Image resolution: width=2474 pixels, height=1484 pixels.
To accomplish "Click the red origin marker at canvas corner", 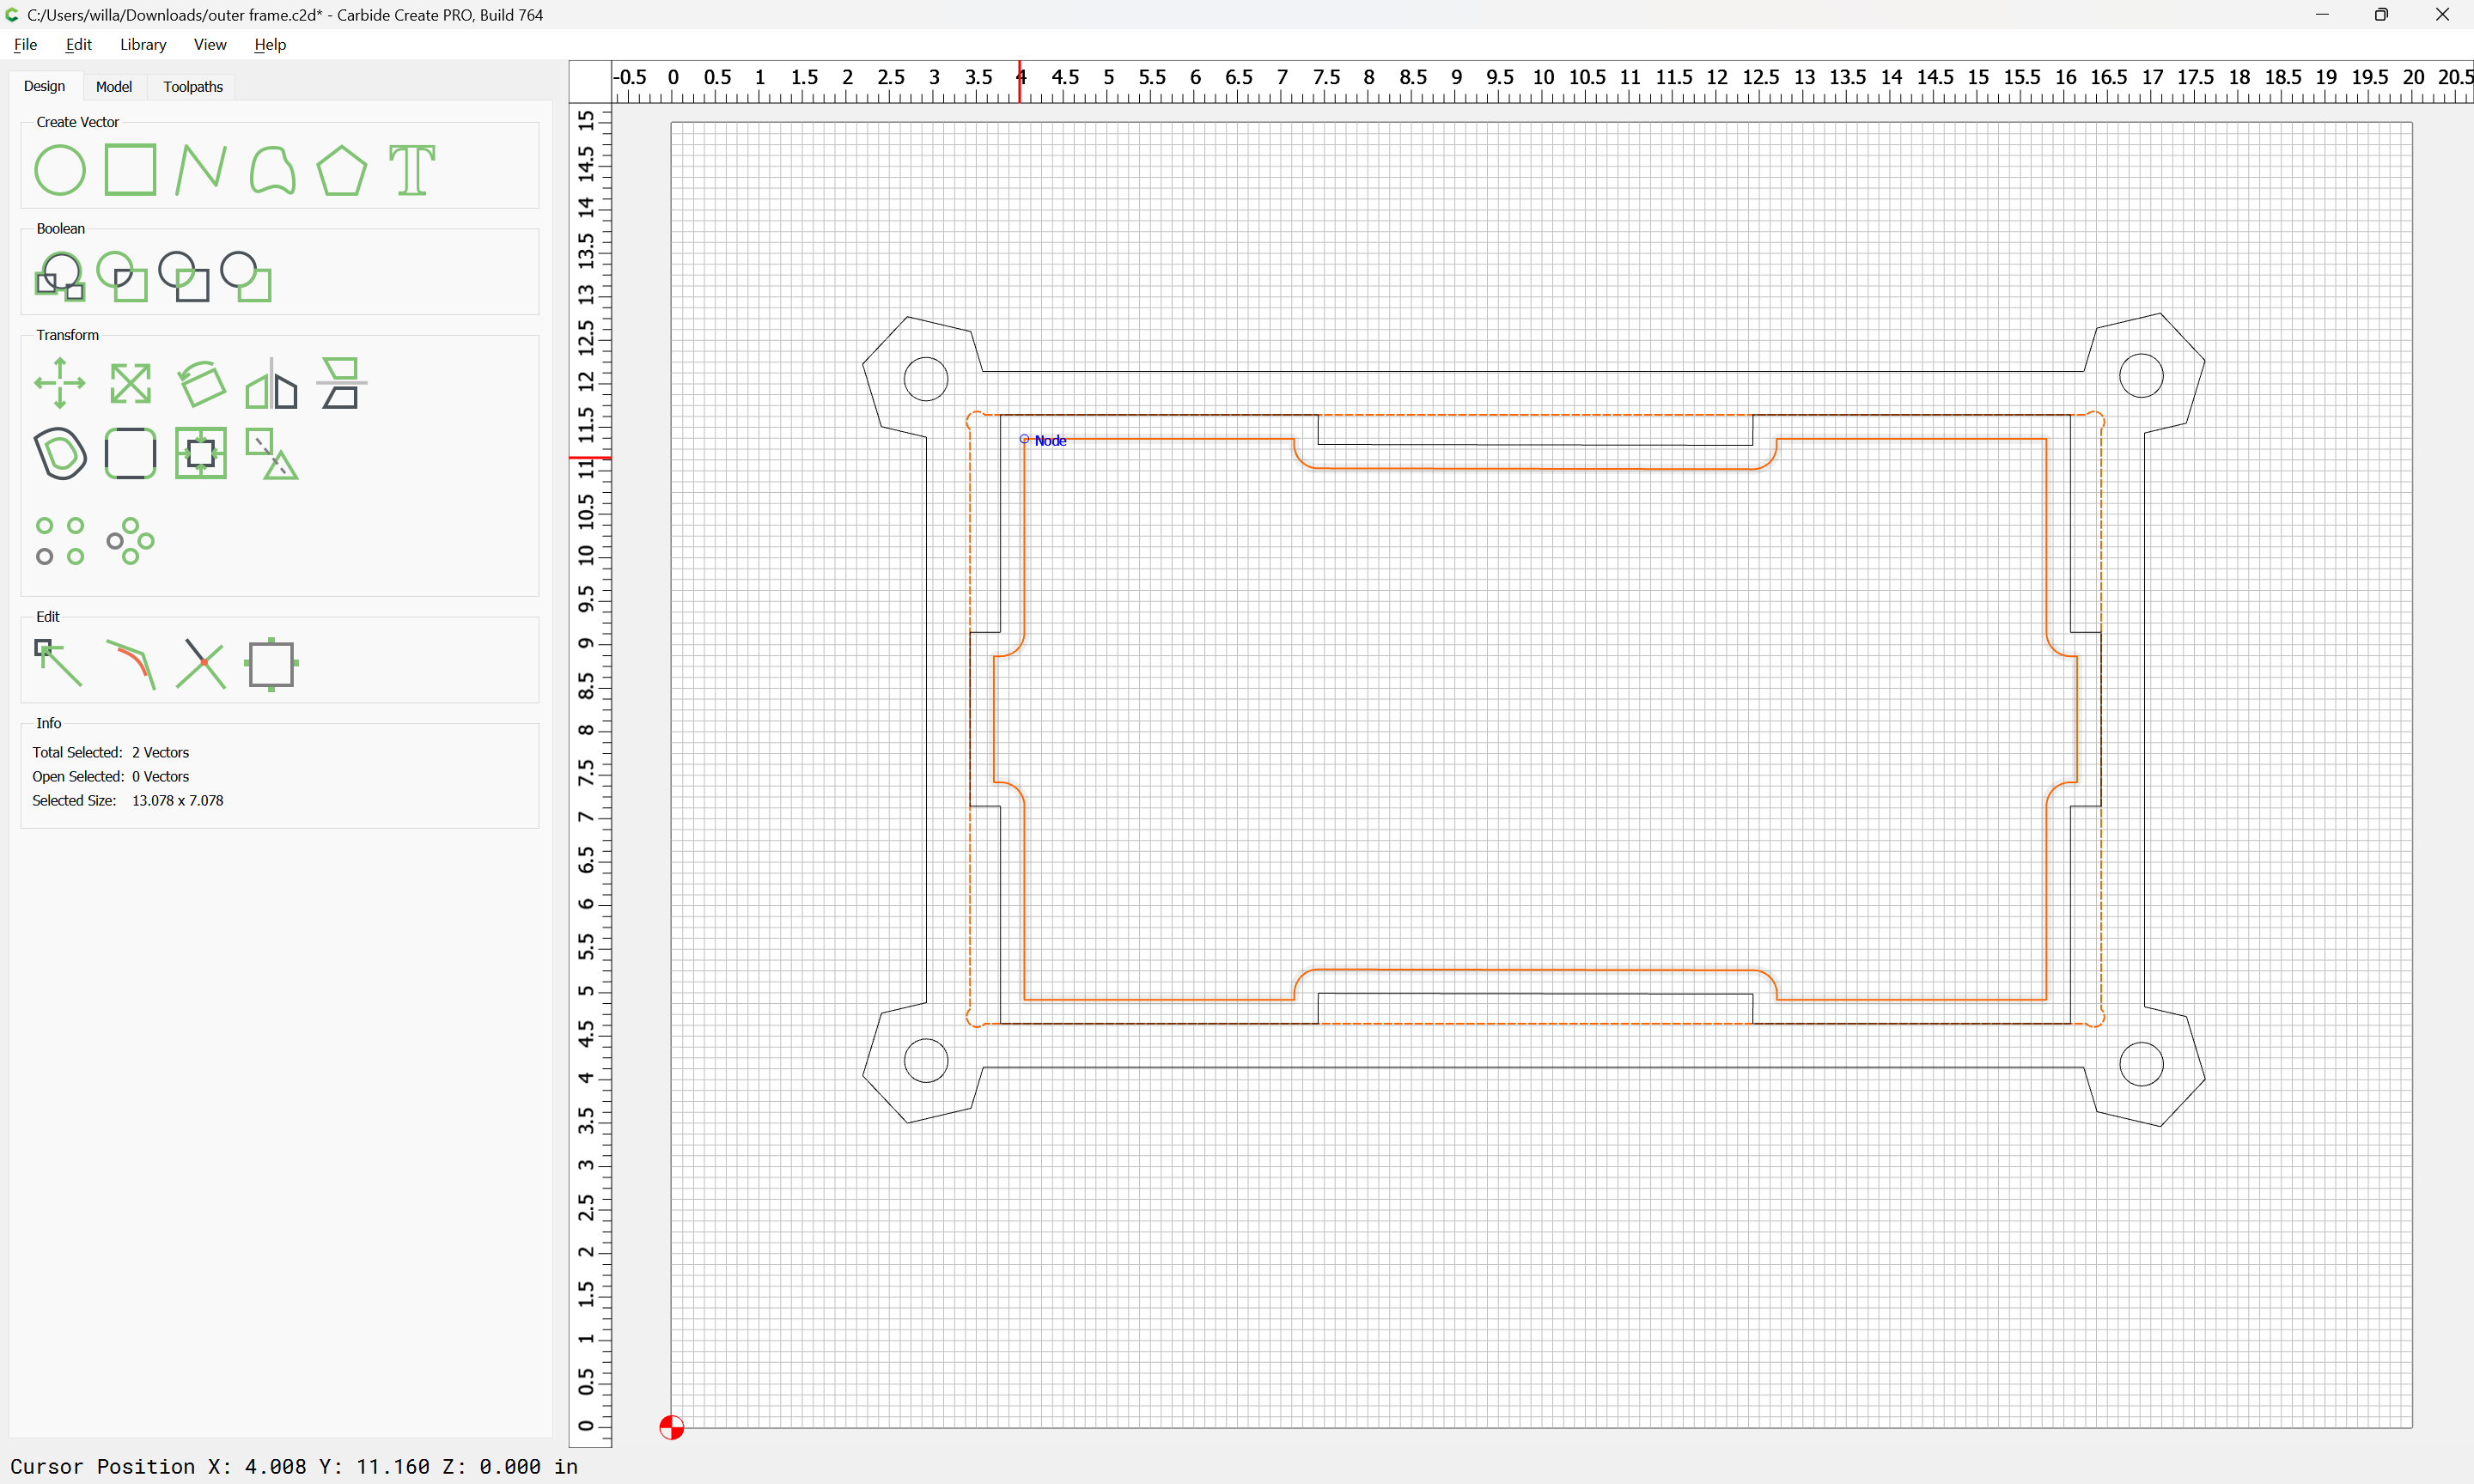I will point(672,1427).
